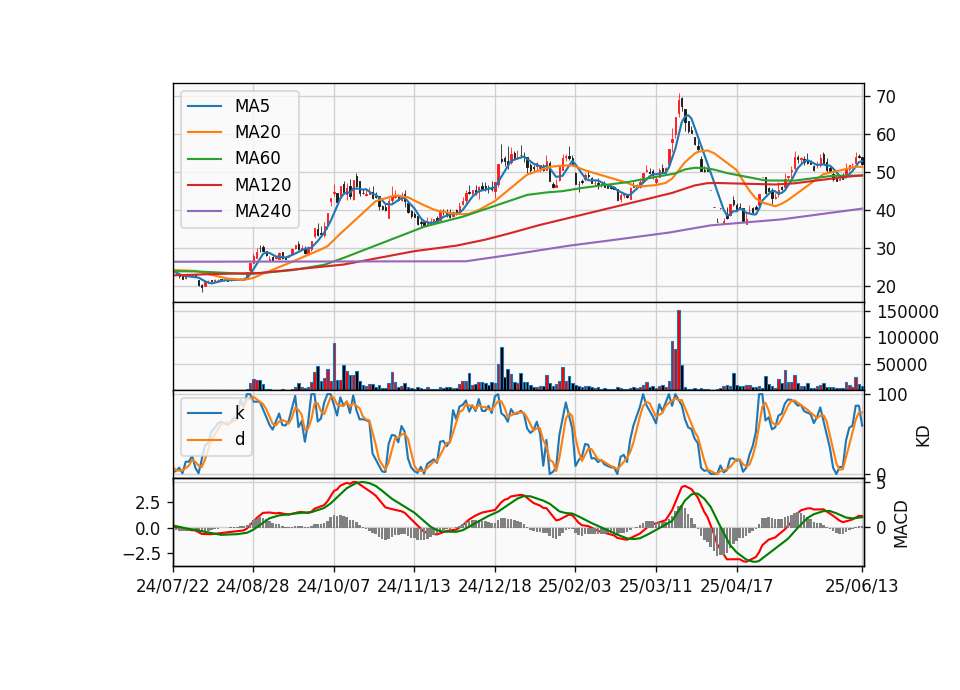Click the MACD left axis value 2.5
The width and height of the screenshot is (960, 690).
(148, 503)
